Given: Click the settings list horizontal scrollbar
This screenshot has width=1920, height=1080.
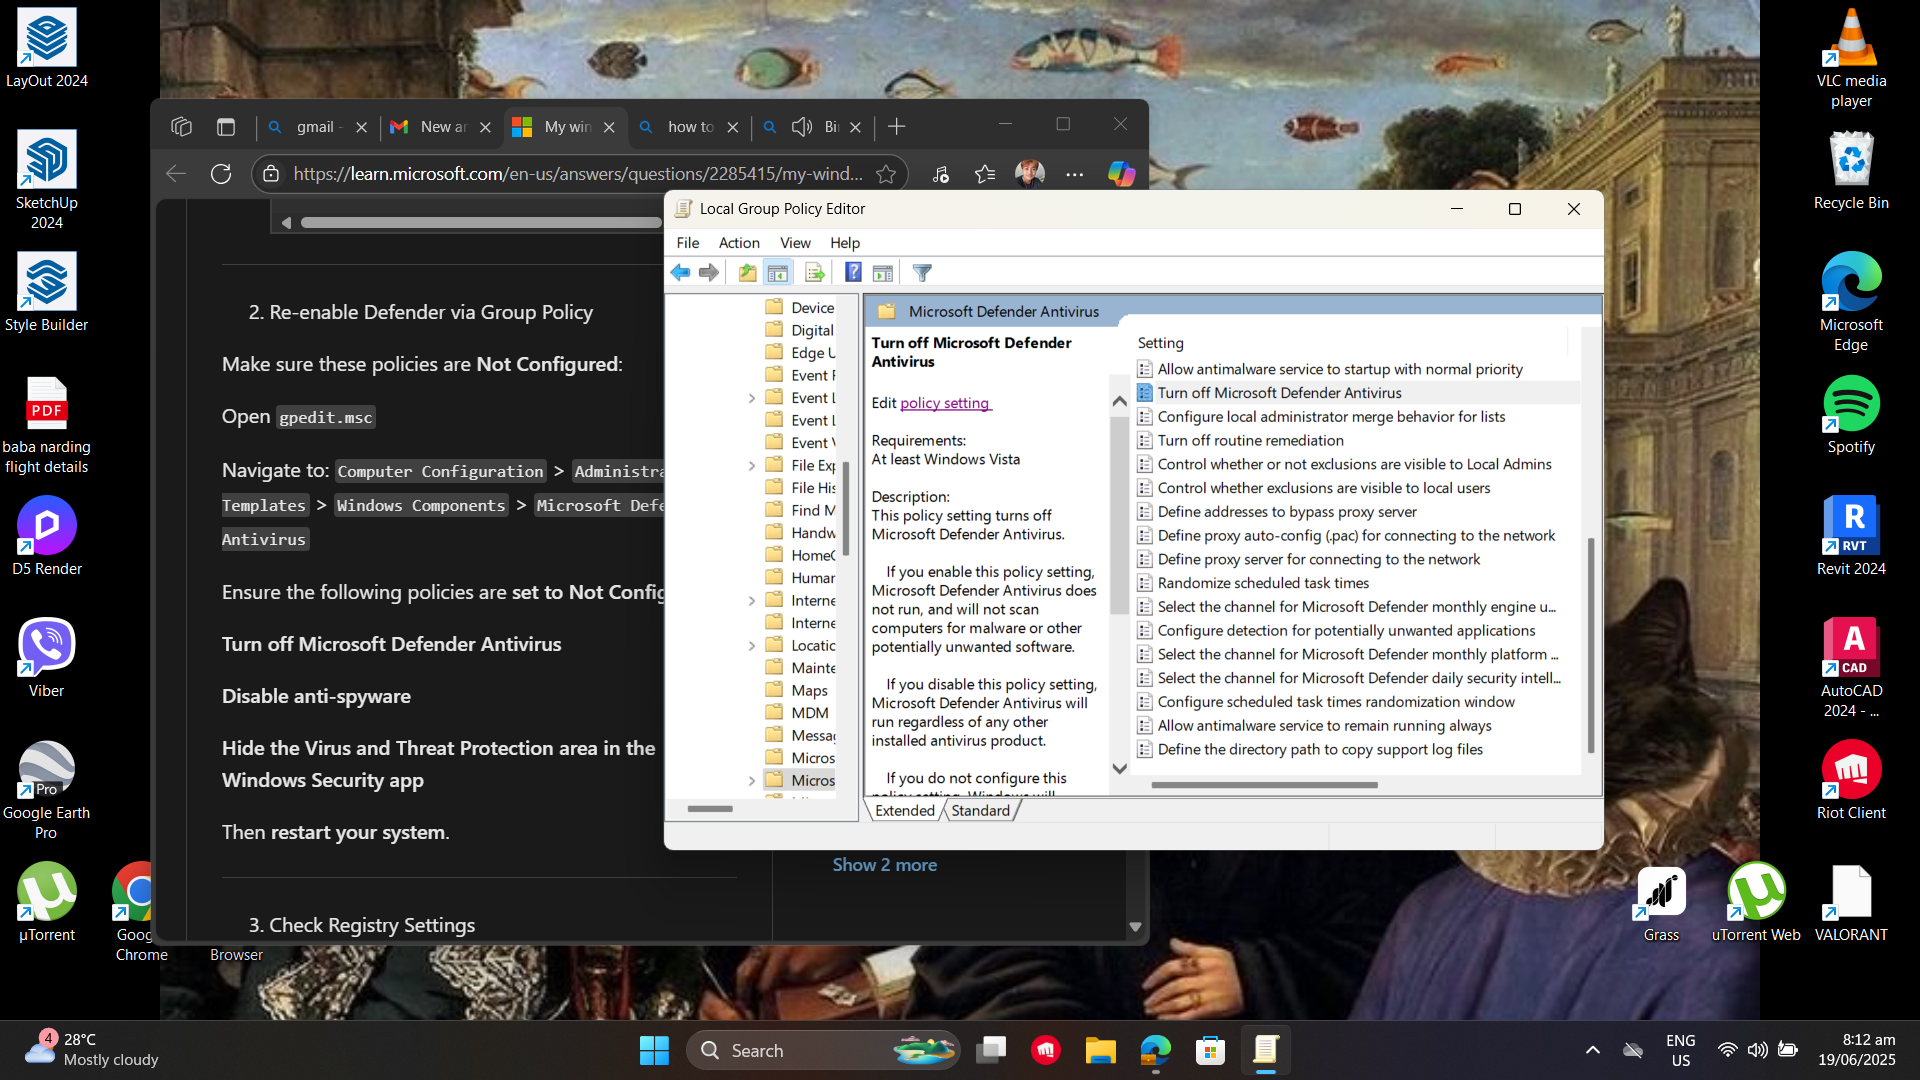Looking at the screenshot, I should [x=1264, y=785].
